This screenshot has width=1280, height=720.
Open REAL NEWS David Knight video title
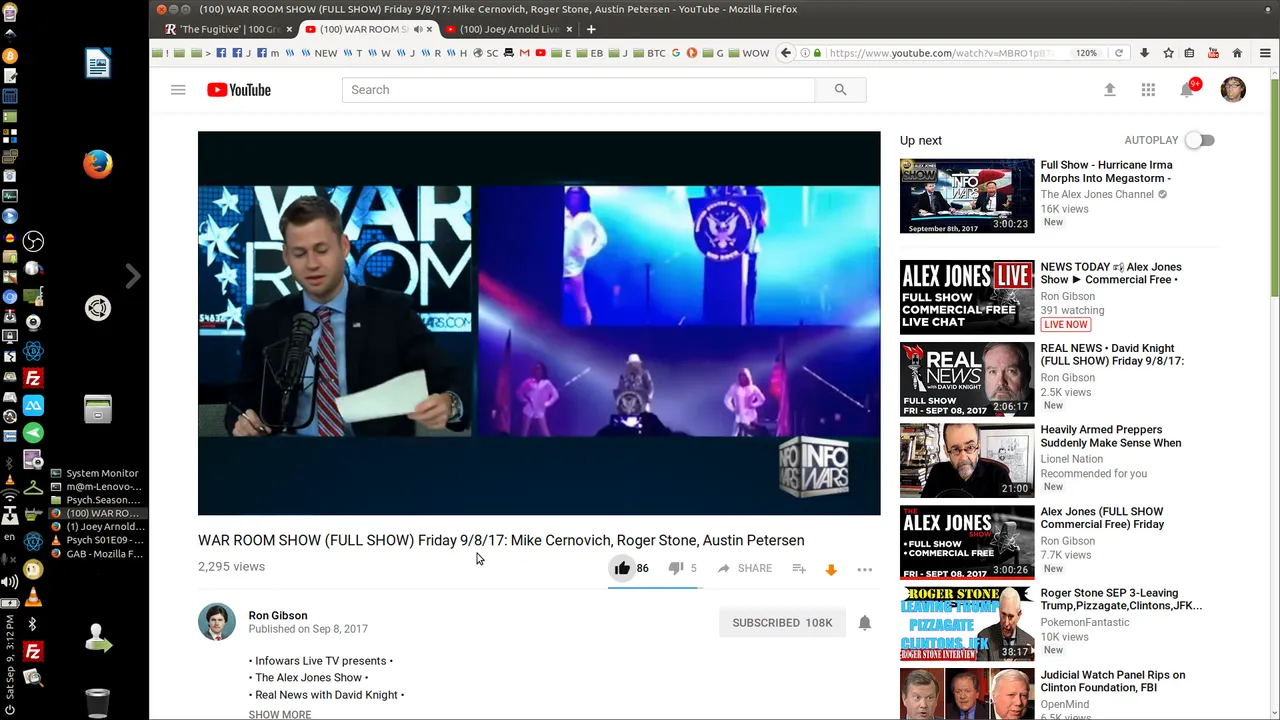1112,354
